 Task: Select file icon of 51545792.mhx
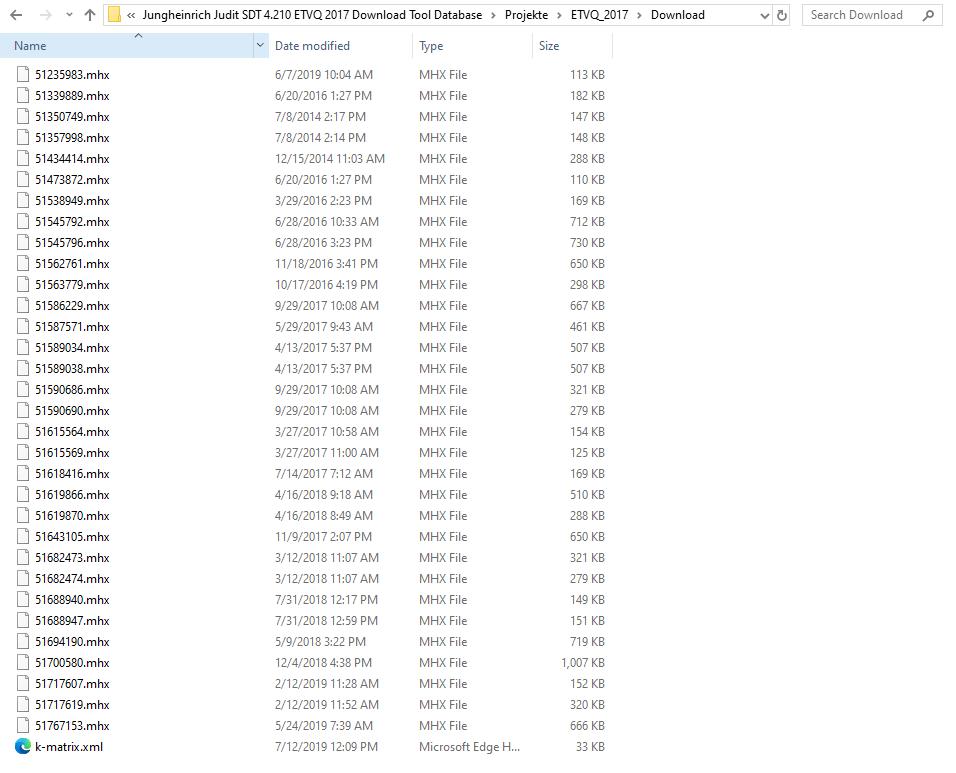[23, 221]
